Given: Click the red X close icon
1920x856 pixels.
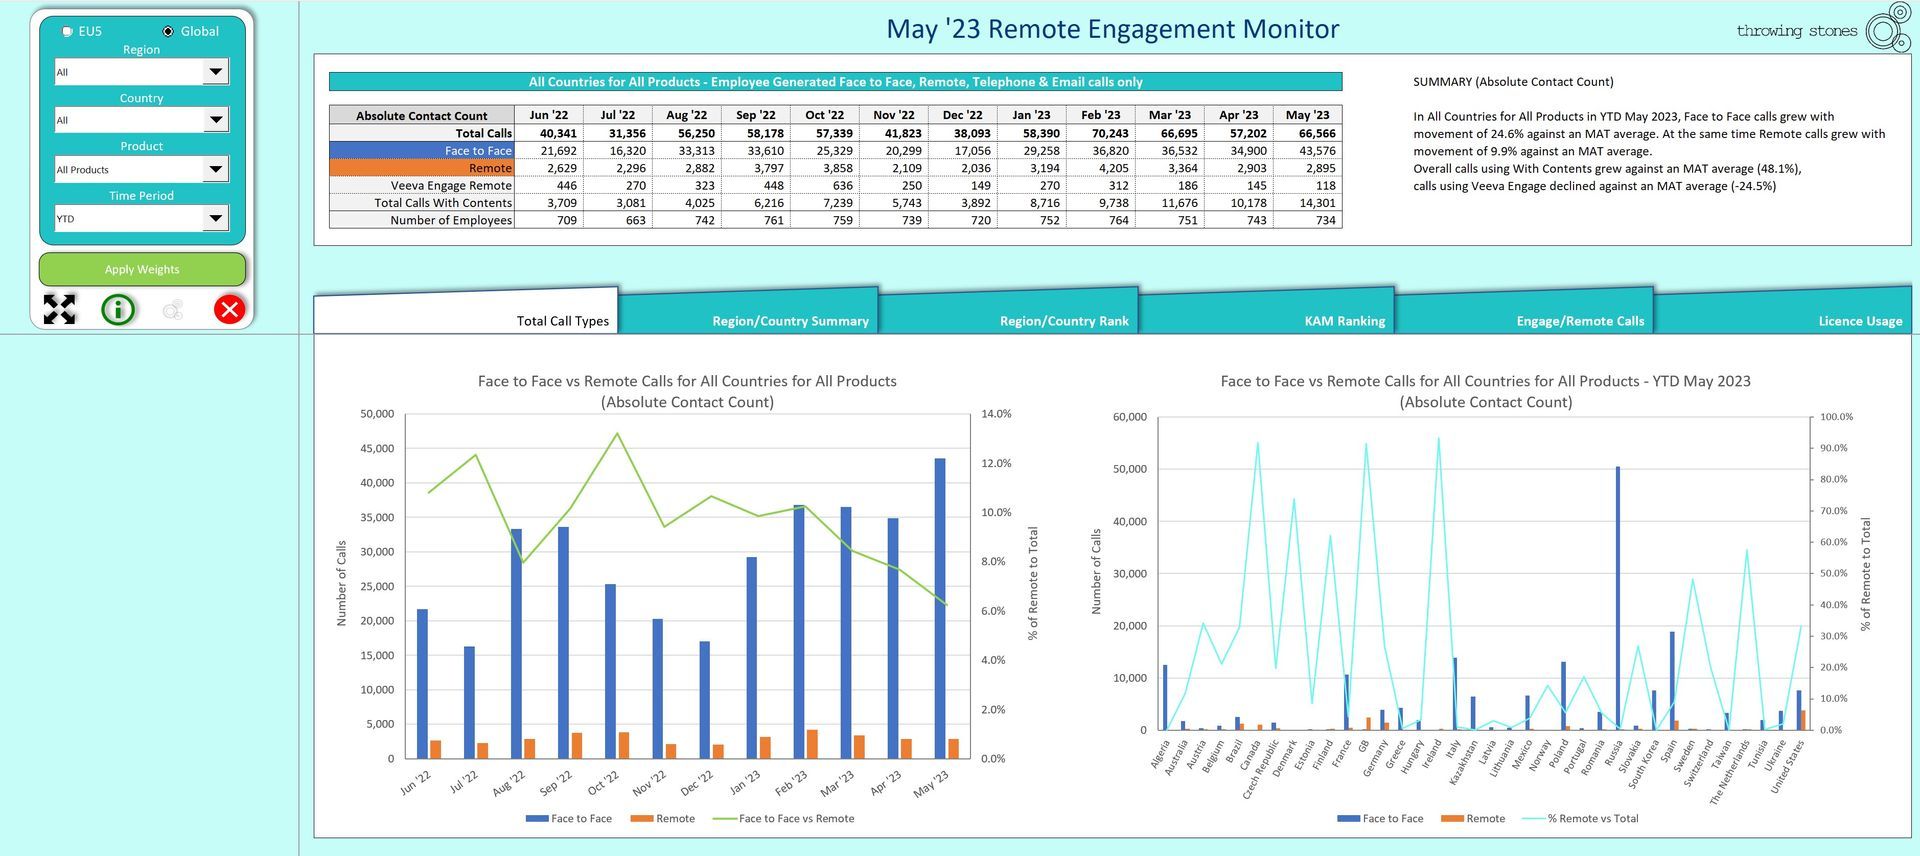Looking at the screenshot, I should pyautogui.click(x=230, y=309).
